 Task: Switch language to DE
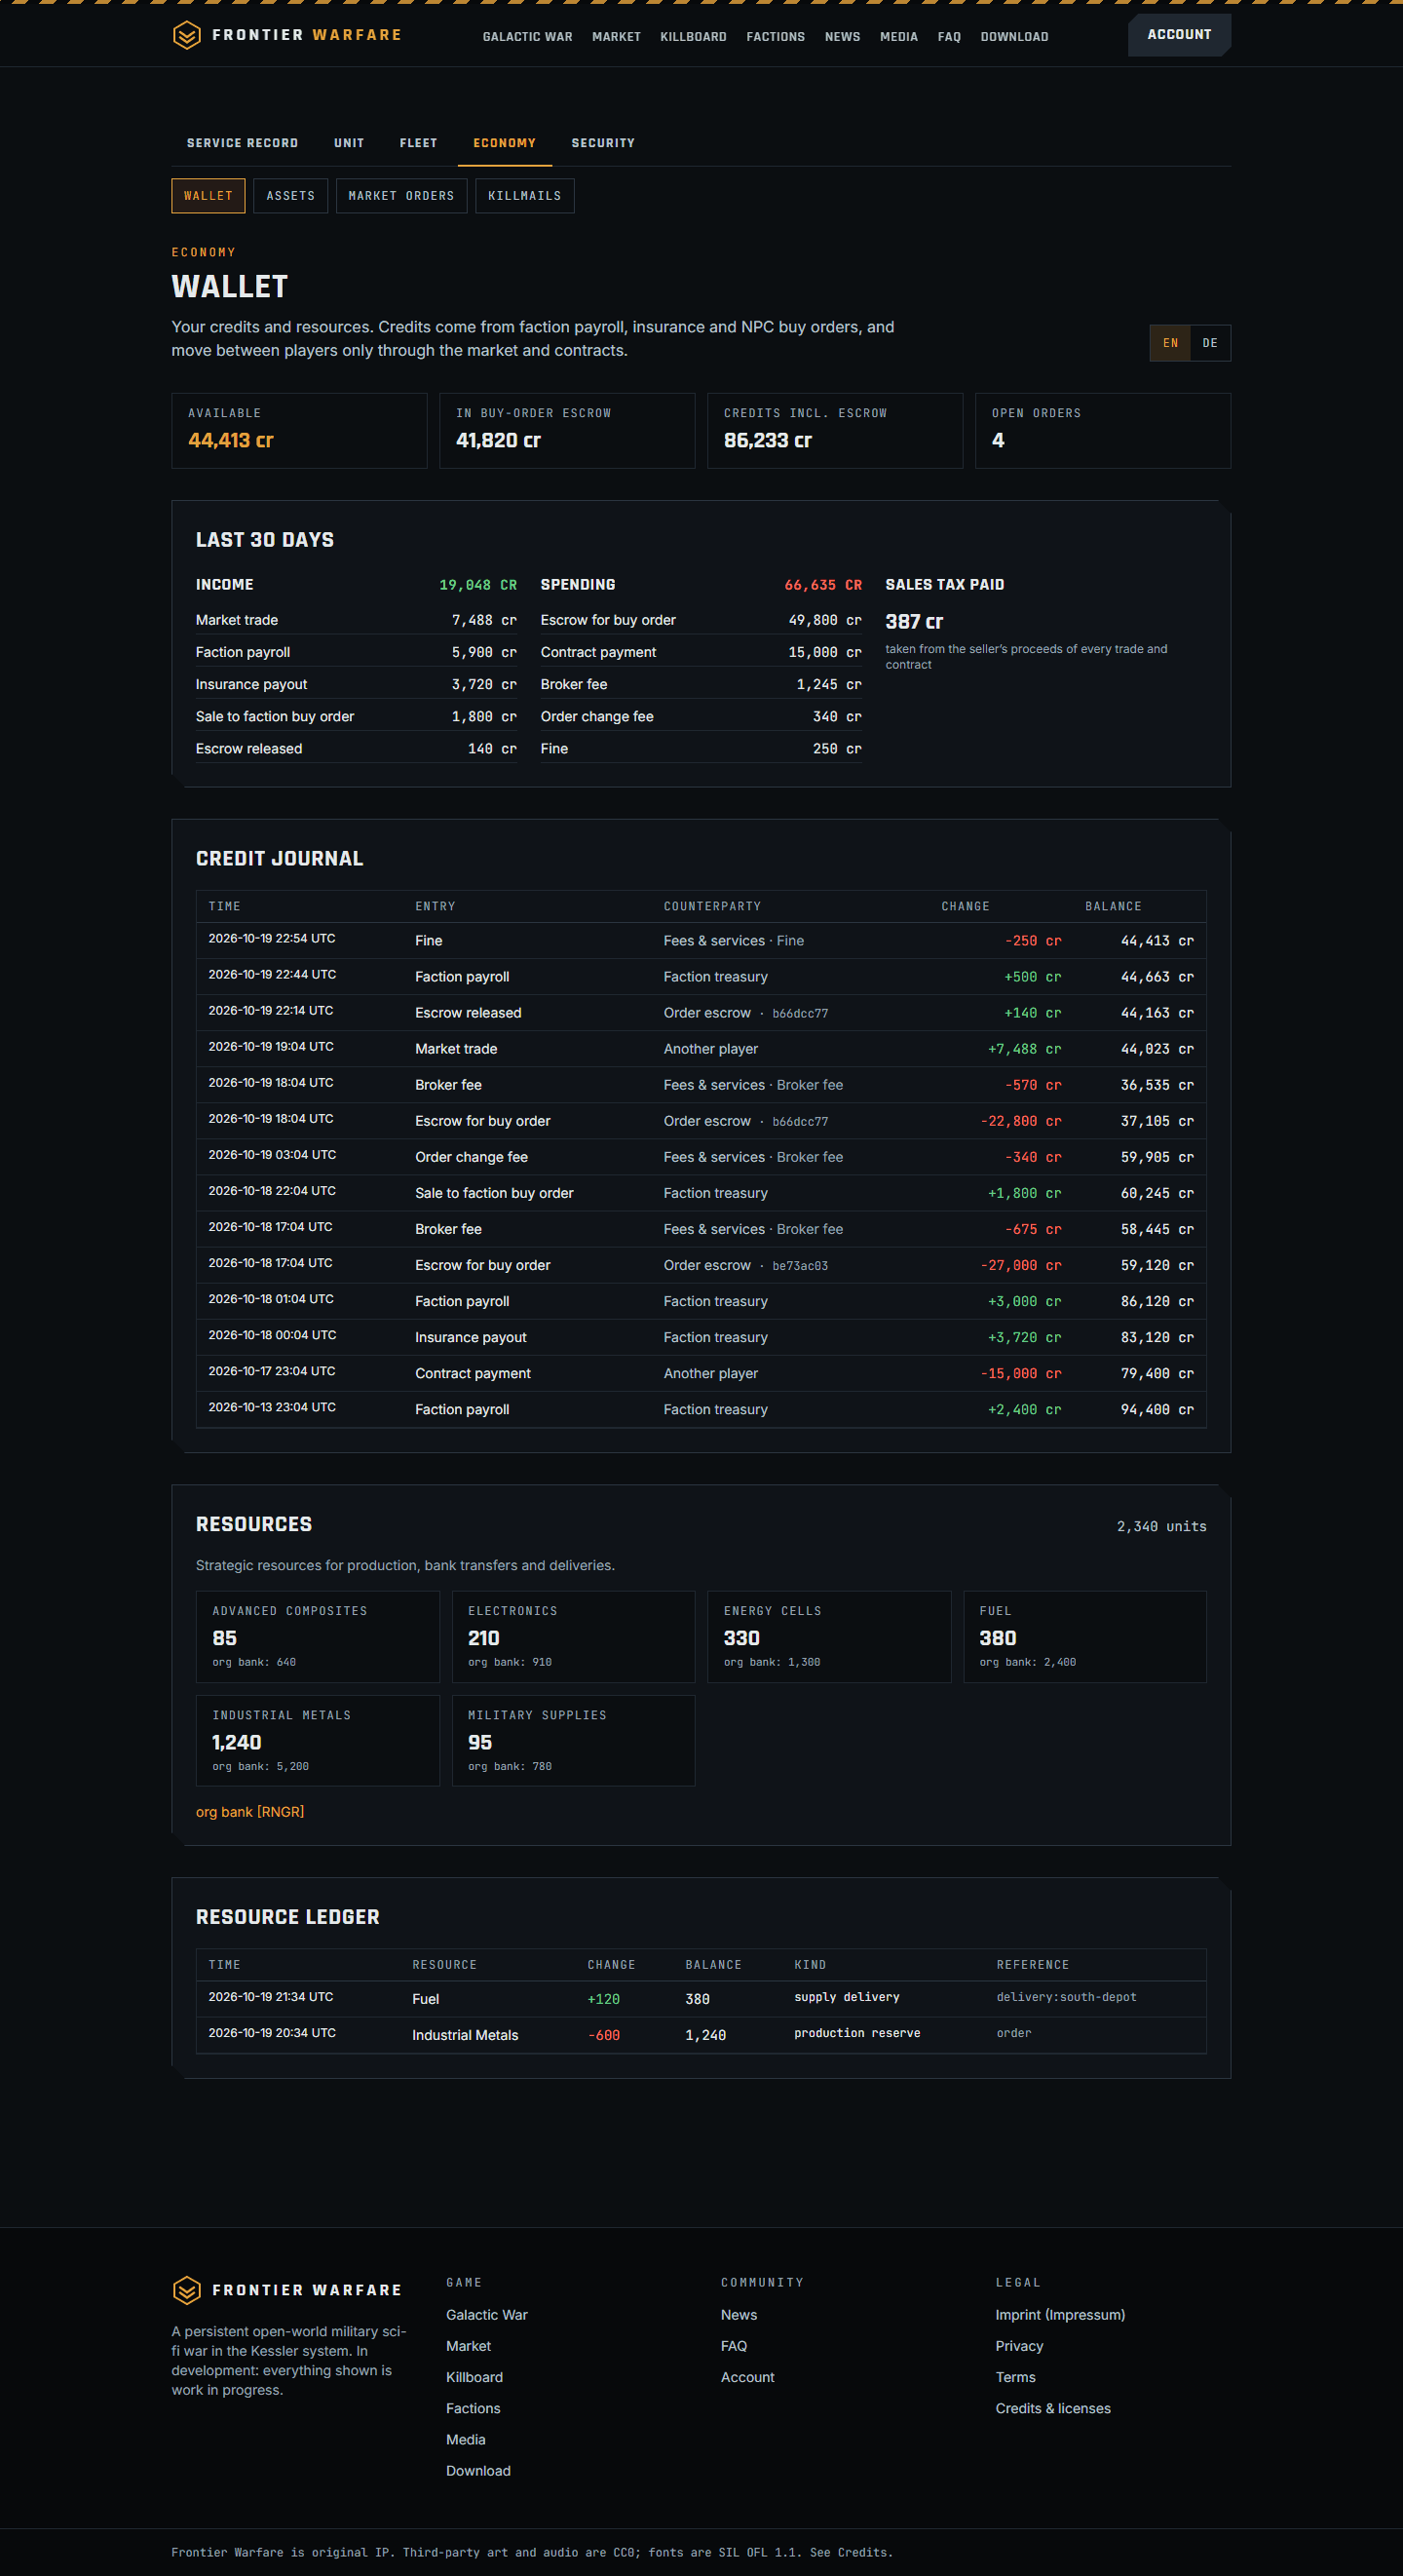1210,343
